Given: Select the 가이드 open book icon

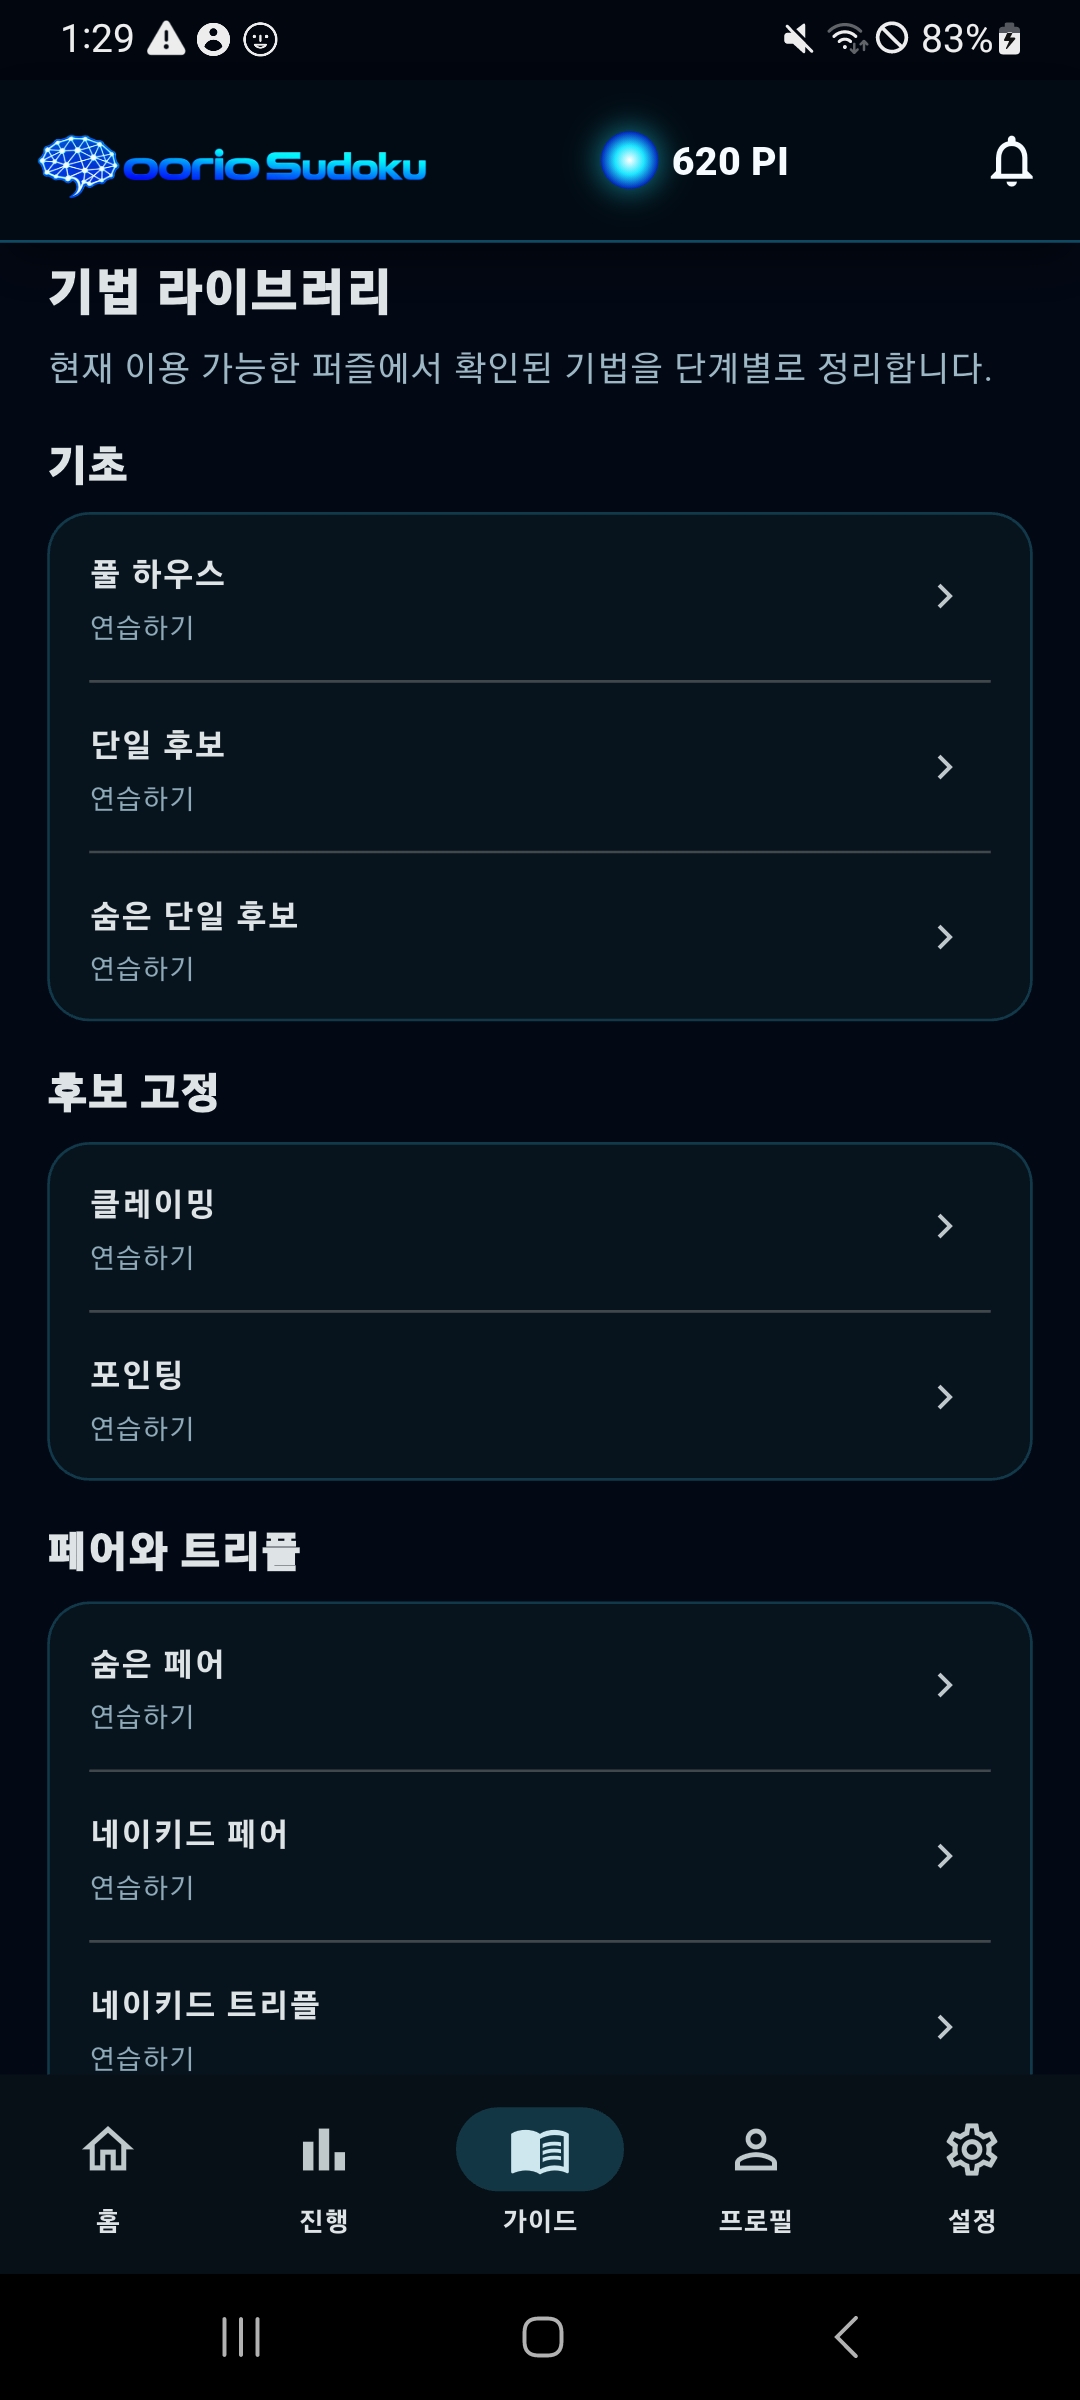Looking at the screenshot, I should (x=540, y=2150).
